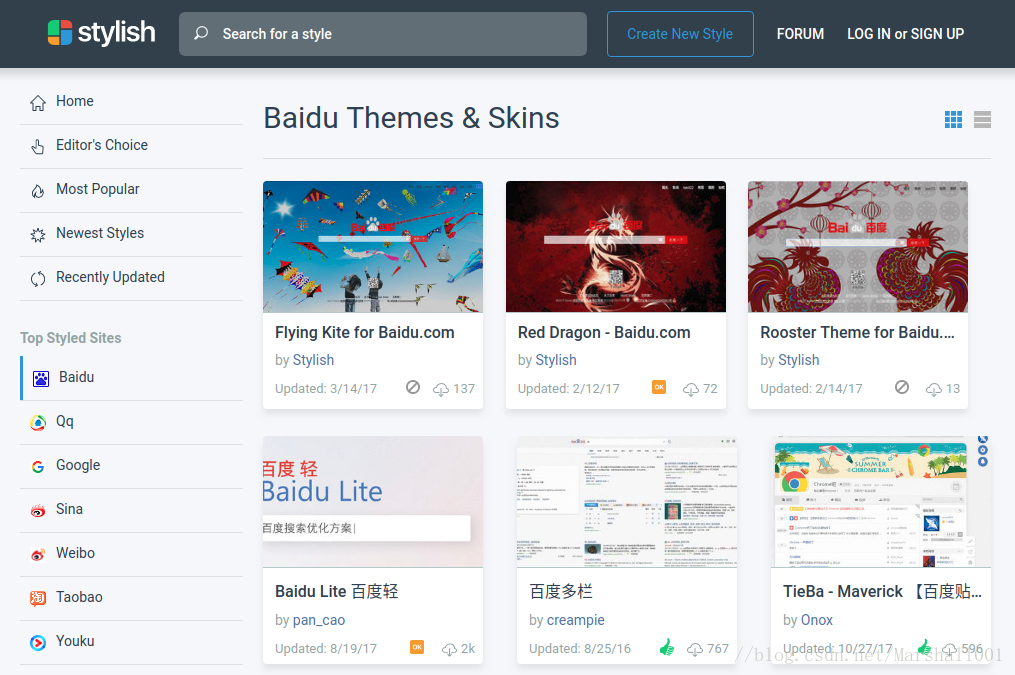The height and width of the screenshot is (675, 1015).
Task: Click the download cloud icon on Red Dragon card
Action: point(691,389)
